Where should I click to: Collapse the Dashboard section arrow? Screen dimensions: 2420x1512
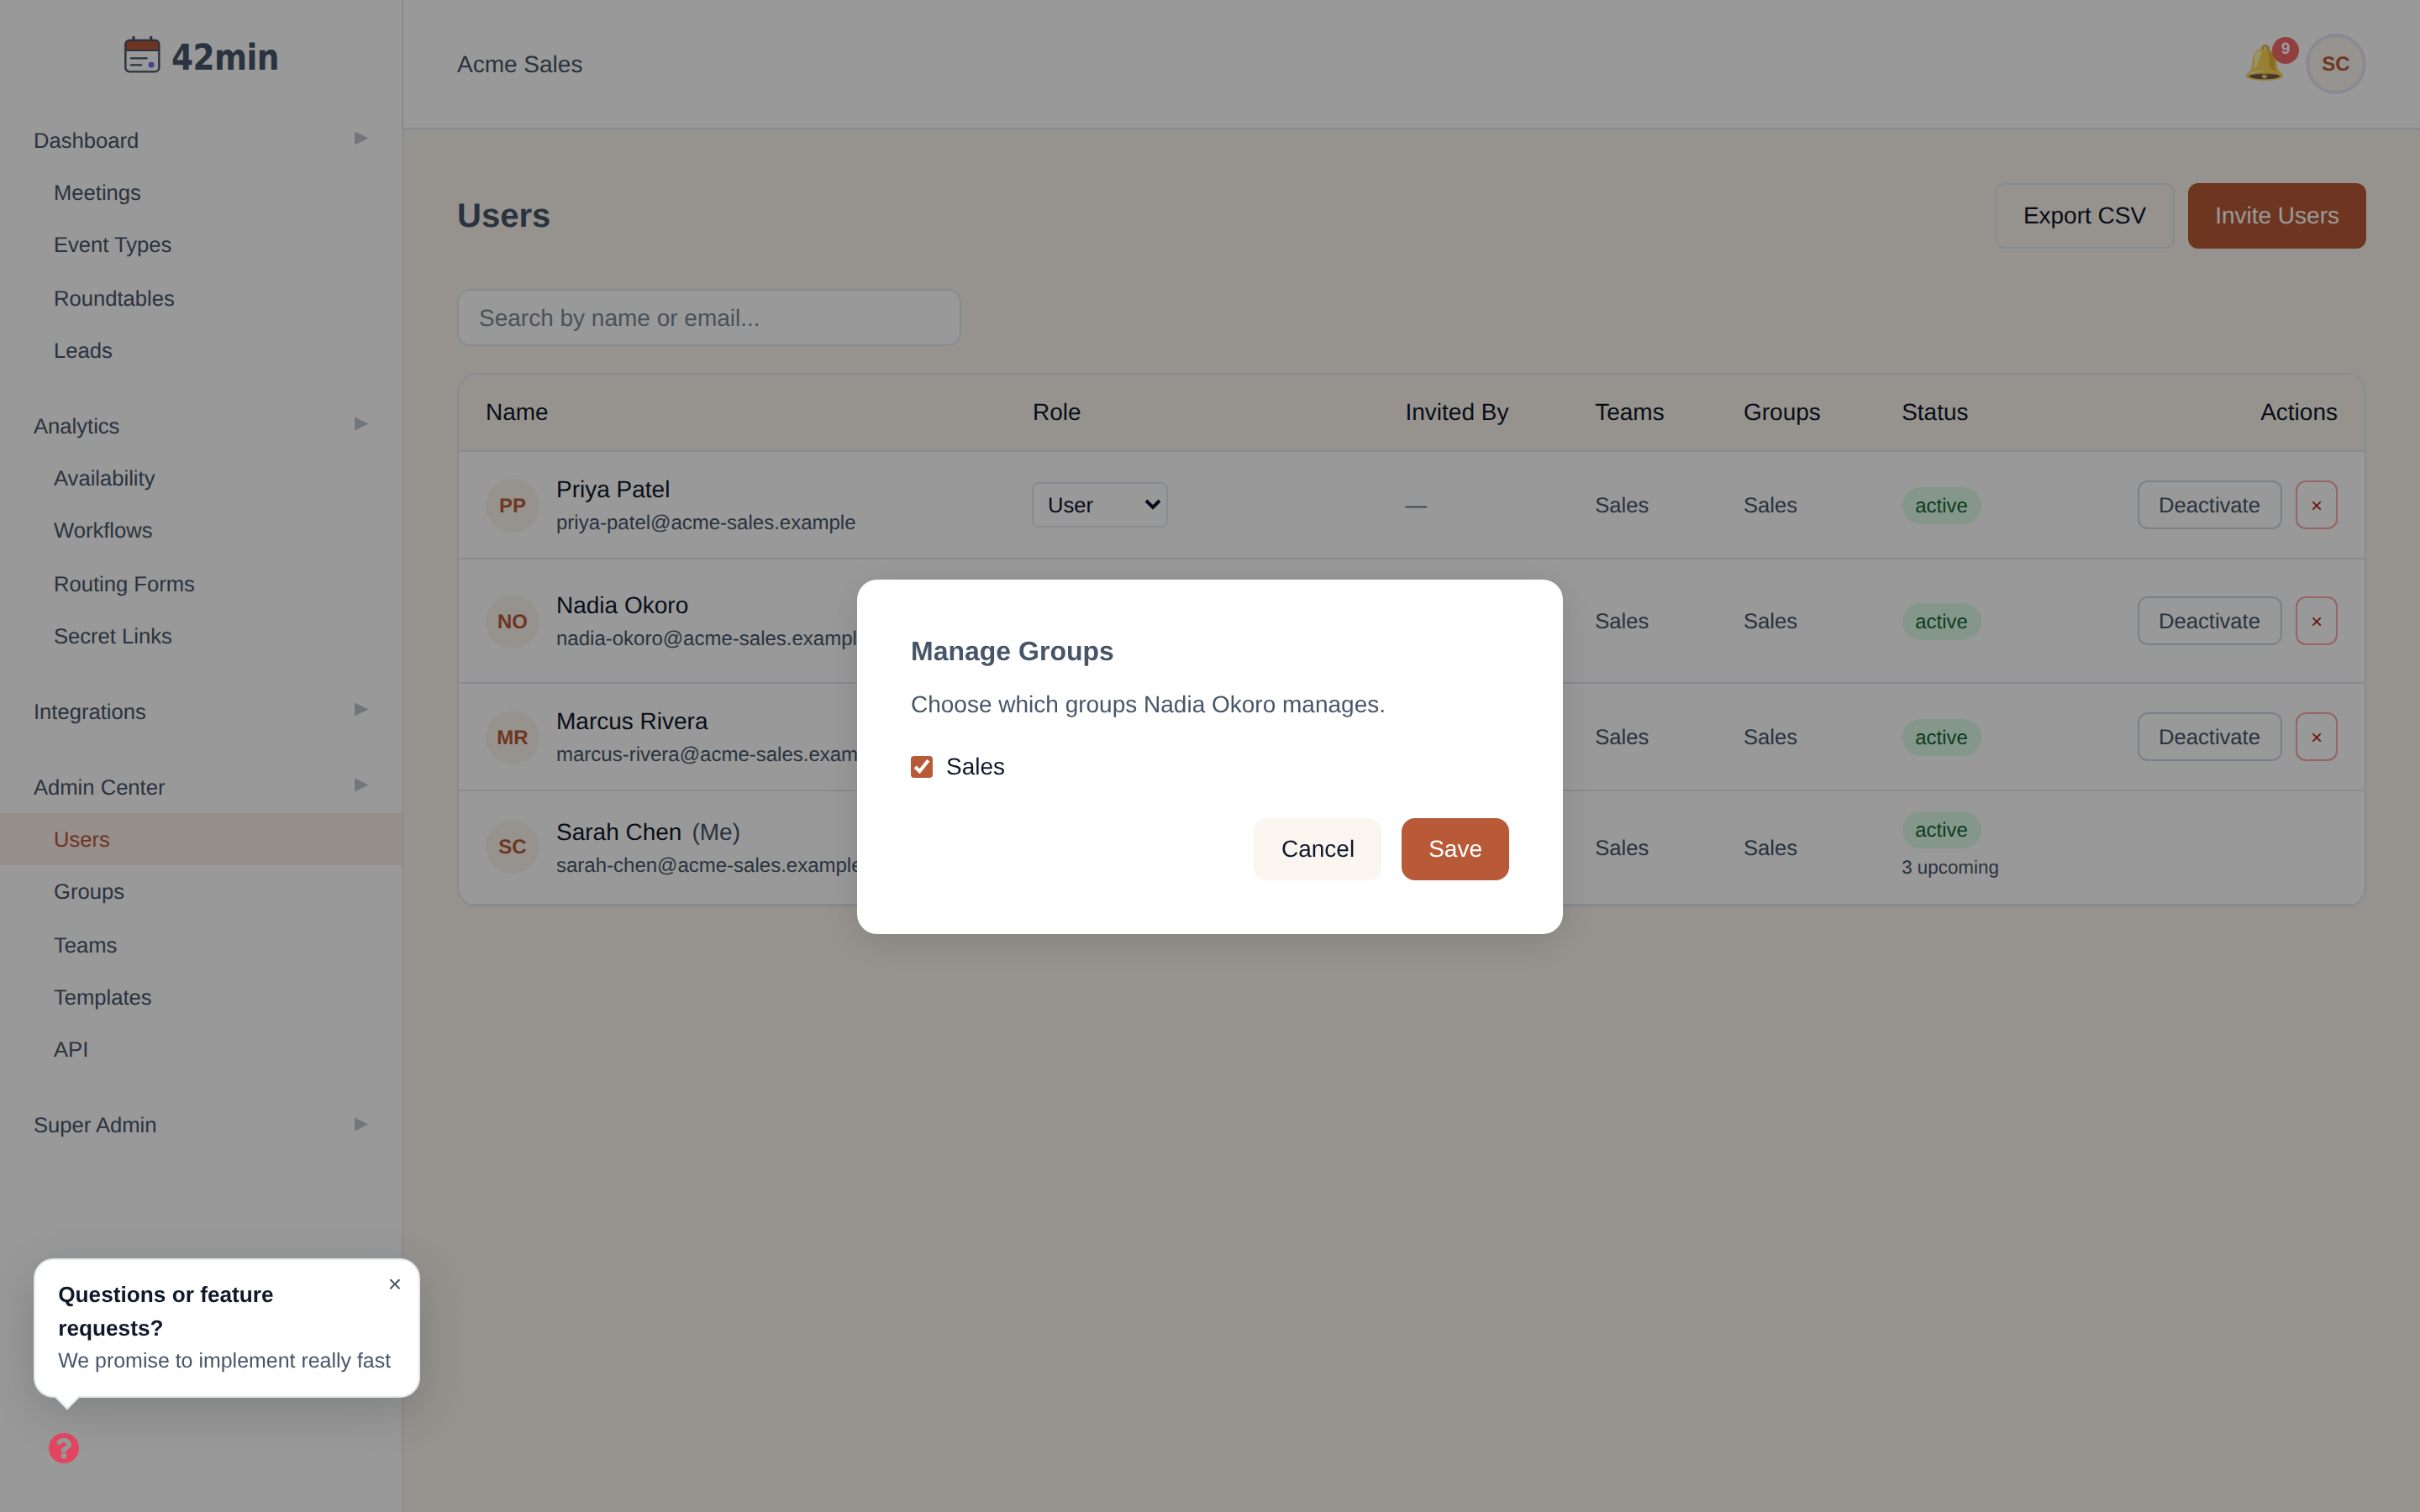(361, 138)
